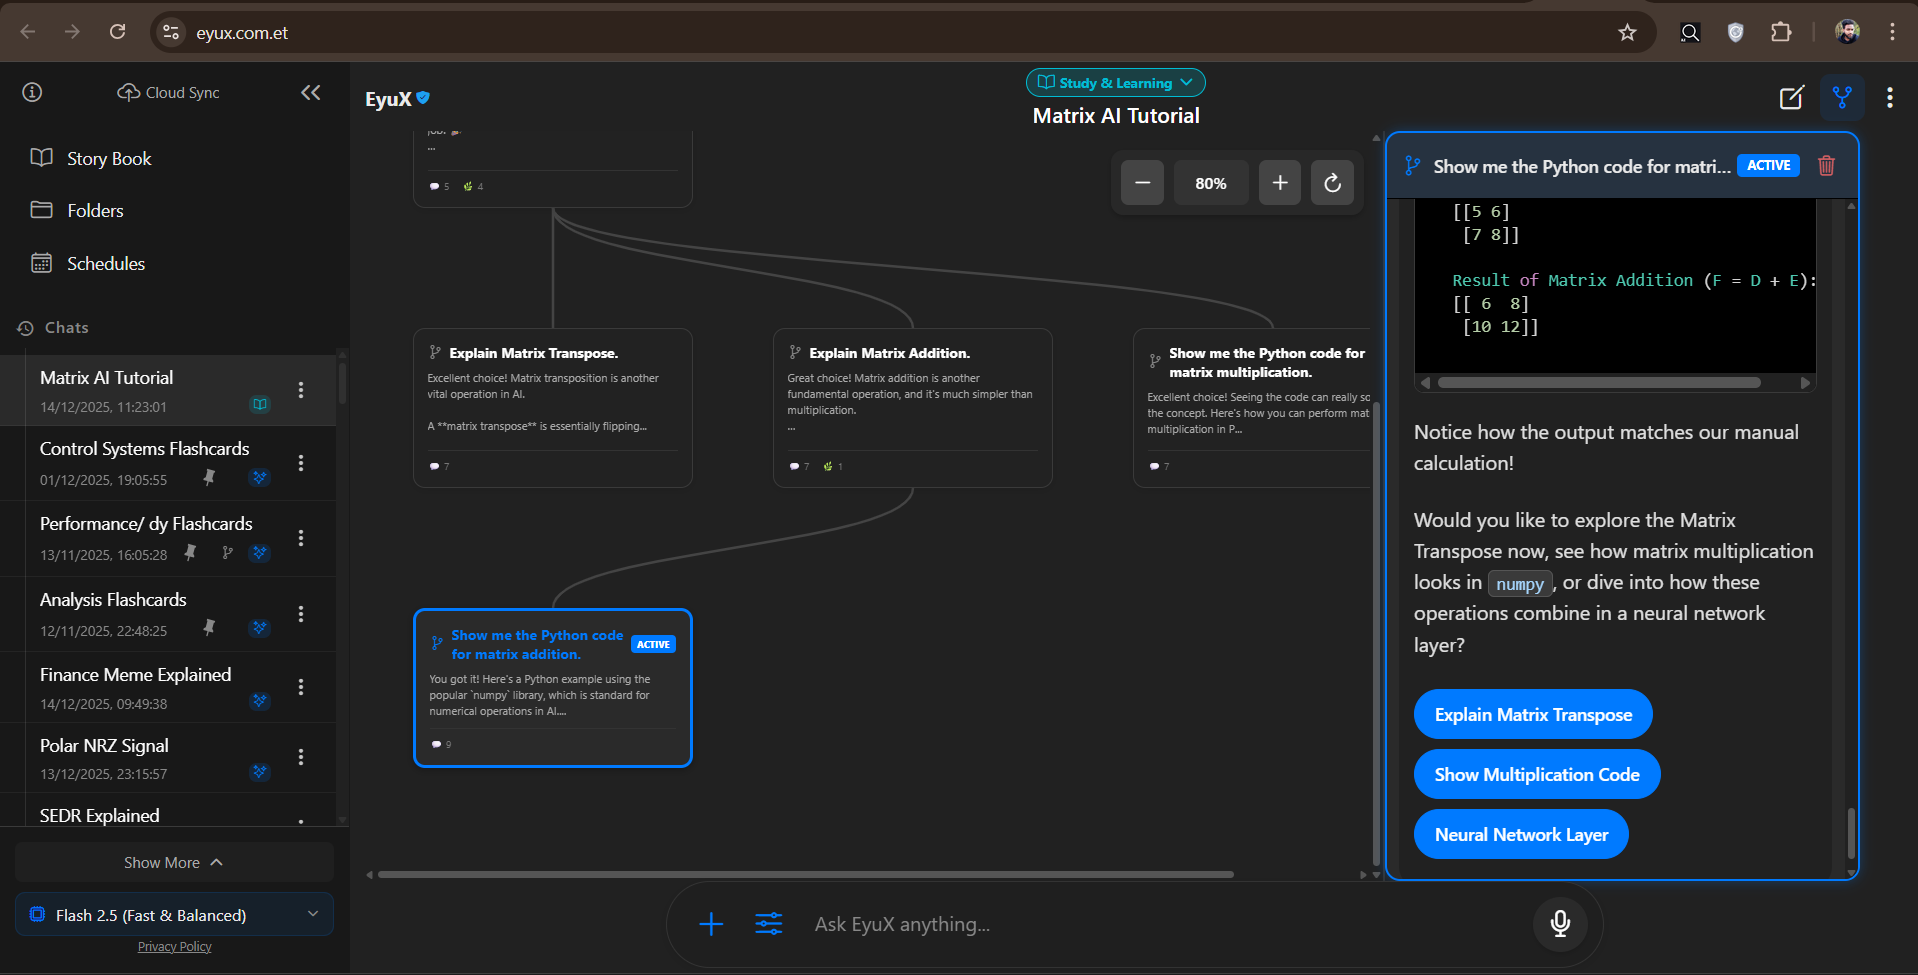Image resolution: width=1918 pixels, height=975 pixels.
Task: Expand the Flash 2.5 model selector
Action: pyautogui.click(x=173, y=914)
